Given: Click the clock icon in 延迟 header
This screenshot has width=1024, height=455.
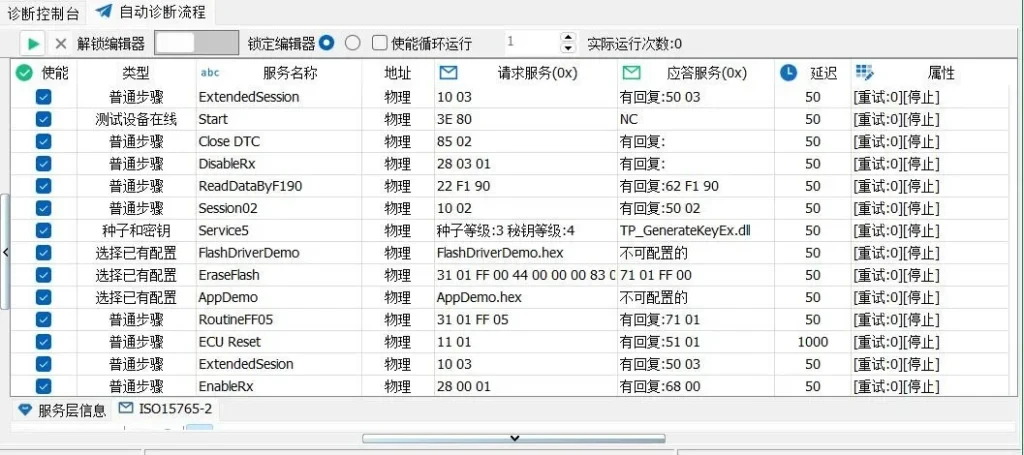Looking at the screenshot, I should click(789, 73).
